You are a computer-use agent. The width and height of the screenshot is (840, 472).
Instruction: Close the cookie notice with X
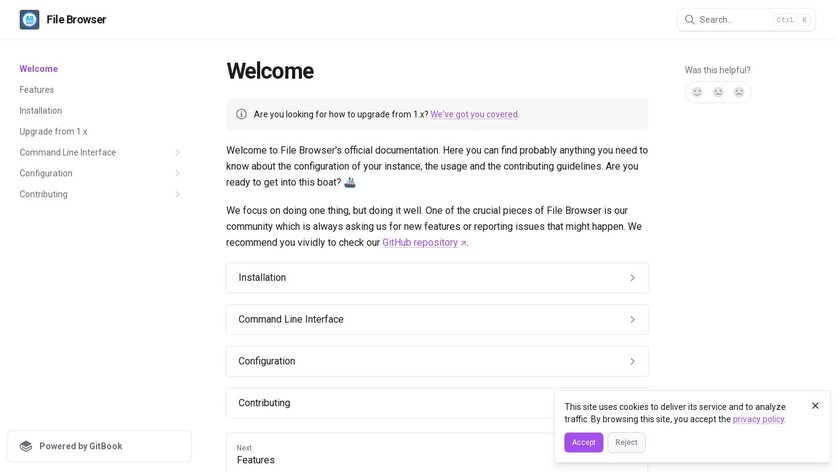click(x=815, y=406)
